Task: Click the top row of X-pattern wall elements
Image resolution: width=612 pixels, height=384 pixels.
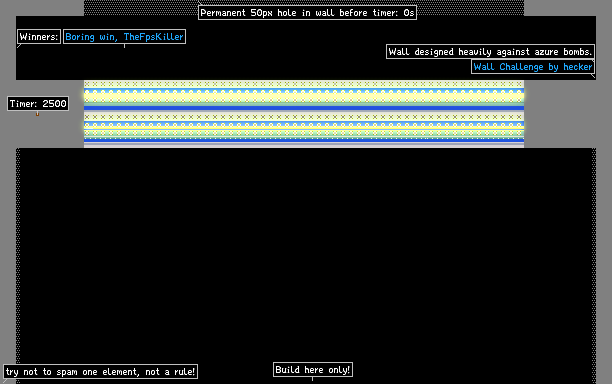Action: point(304,84)
